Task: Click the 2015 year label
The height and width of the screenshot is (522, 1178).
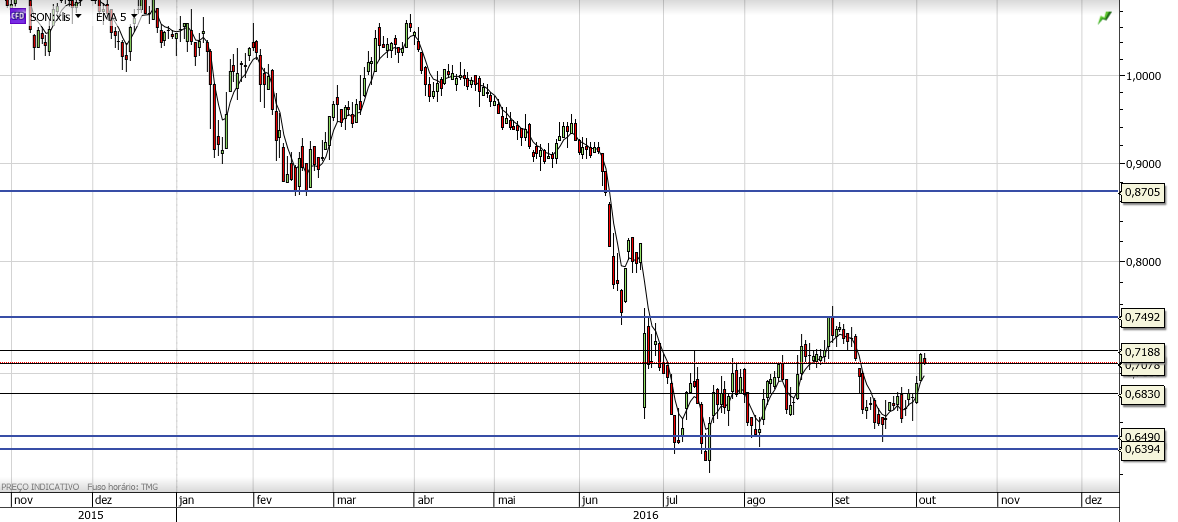Action: (x=91, y=515)
